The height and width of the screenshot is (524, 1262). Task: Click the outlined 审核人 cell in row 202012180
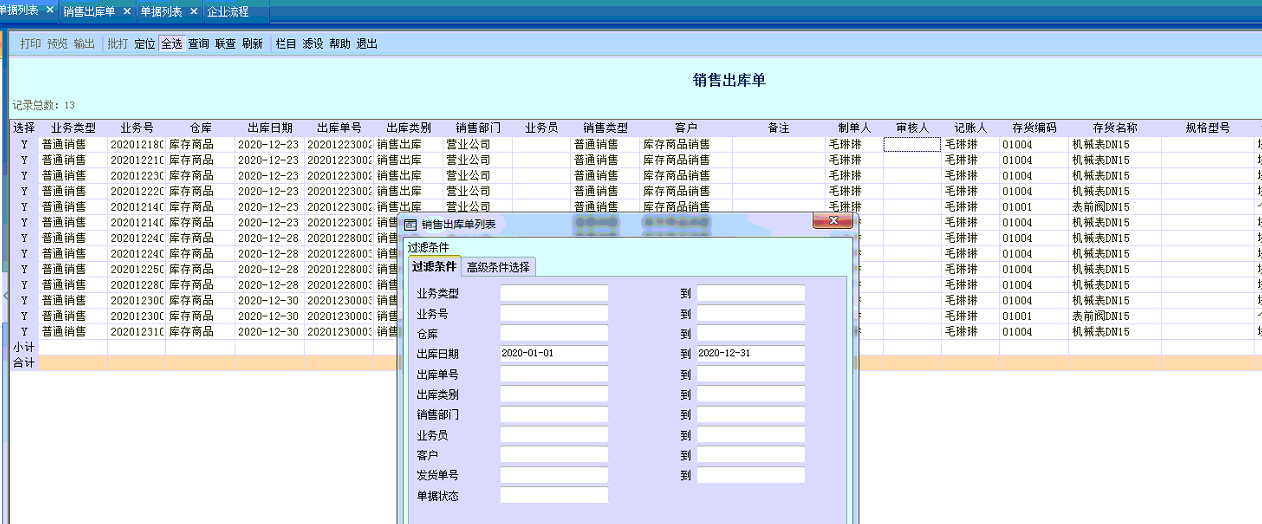(x=912, y=145)
